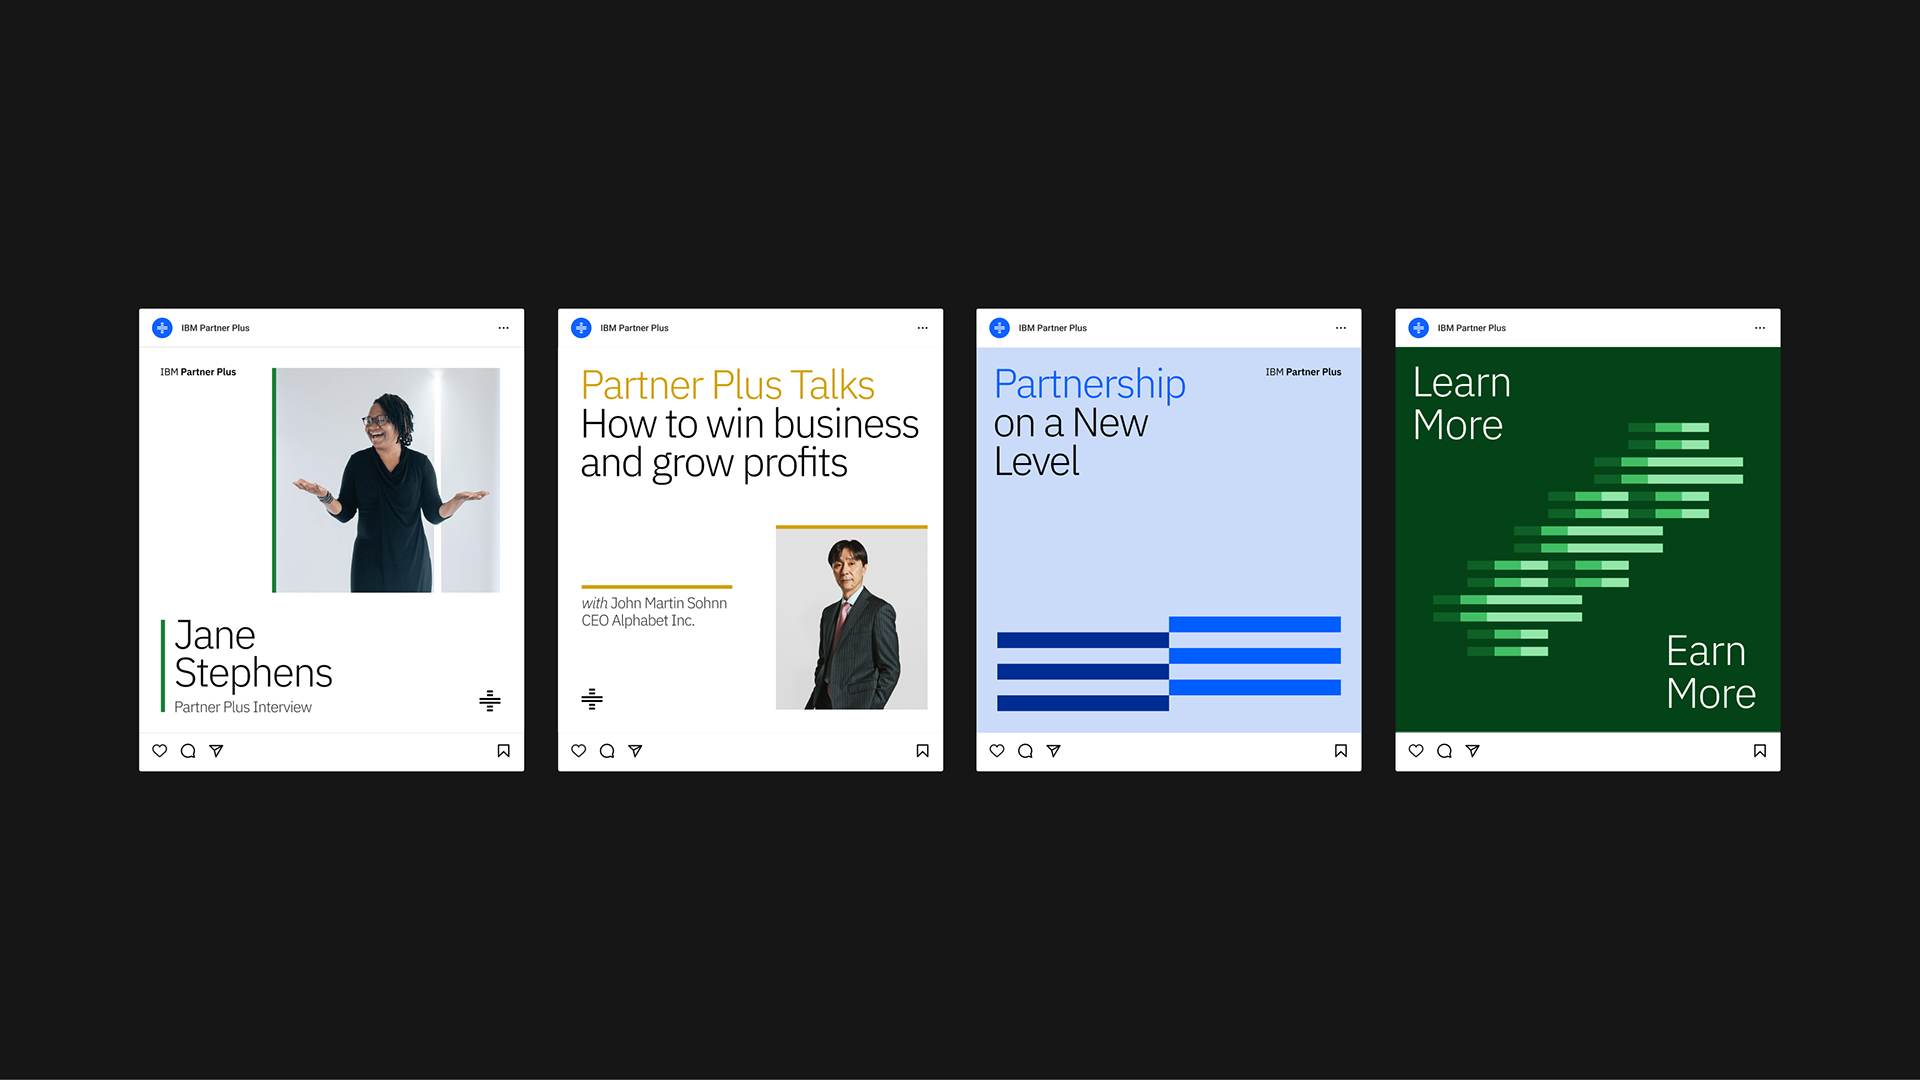Click the "Learn More" text on the green post
Screen dimensions: 1920x1080
tap(1461, 404)
